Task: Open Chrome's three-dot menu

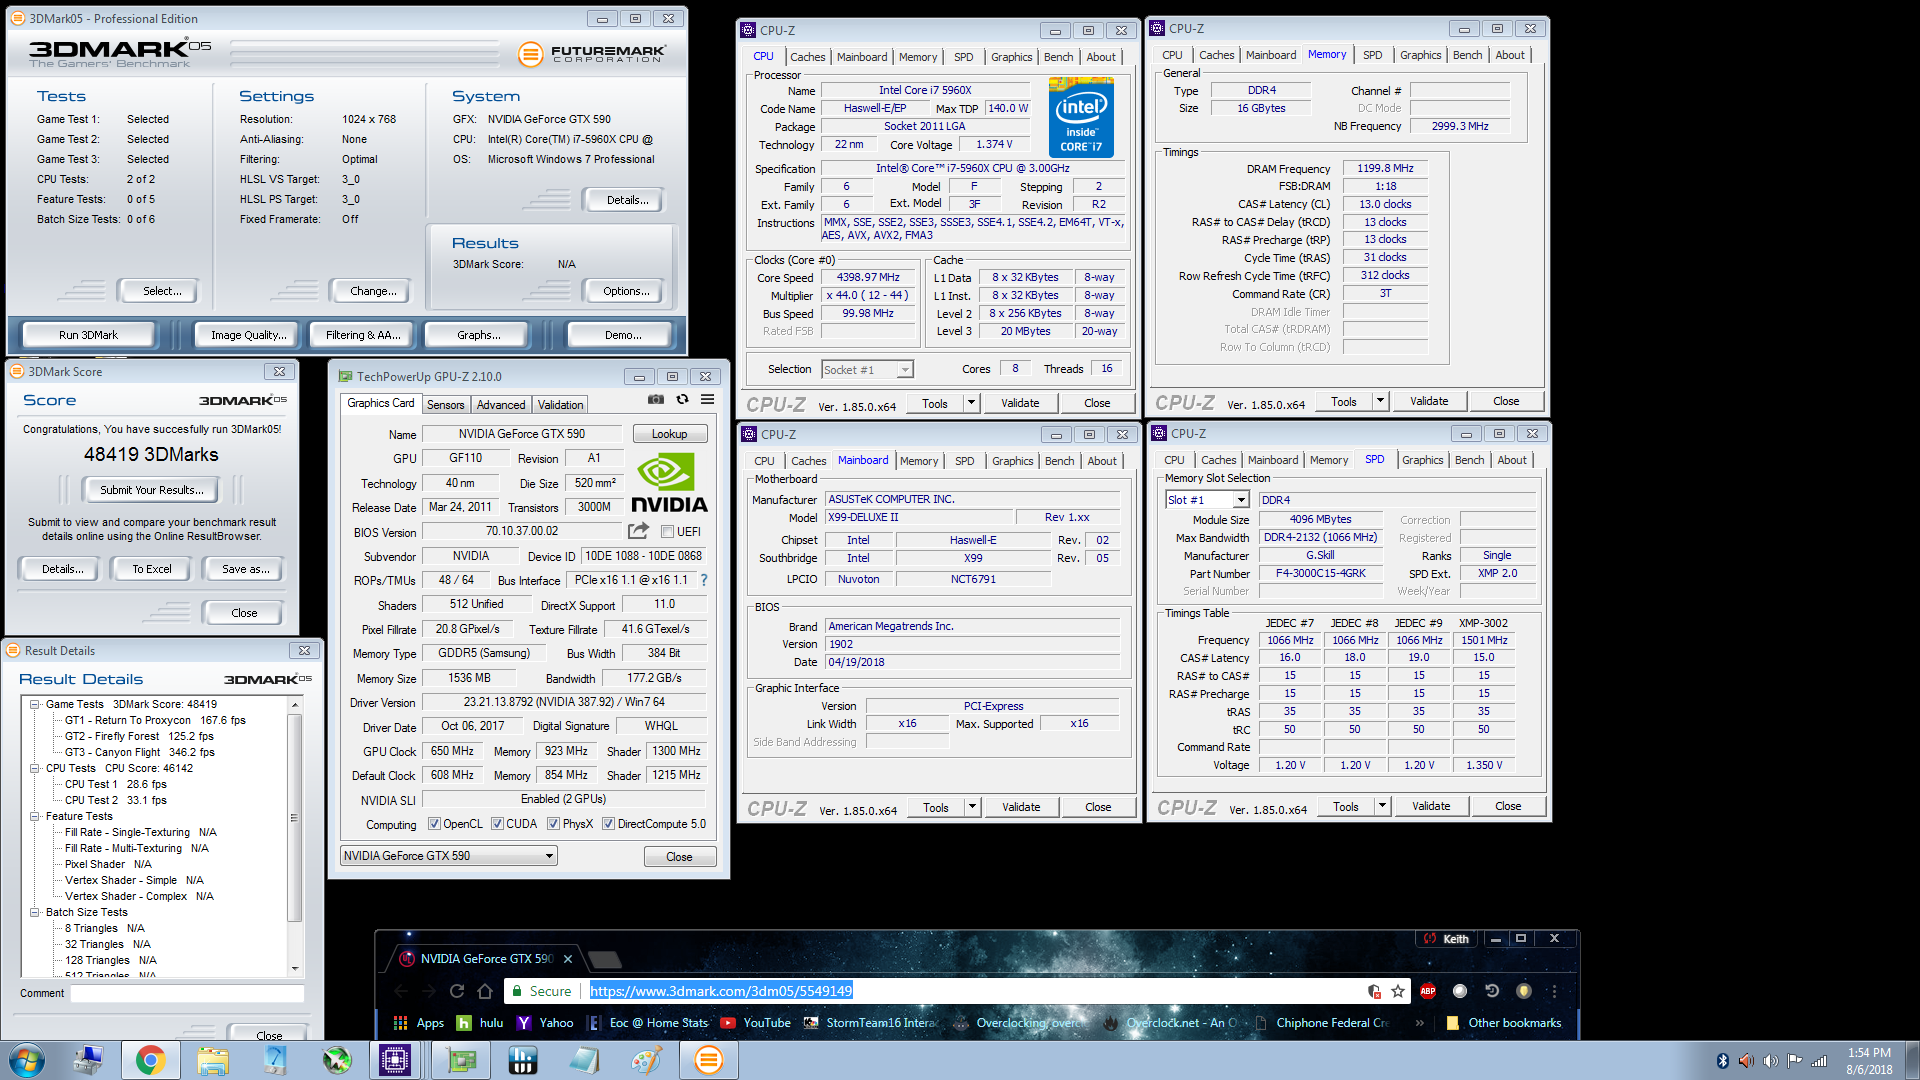Action: point(1554,991)
